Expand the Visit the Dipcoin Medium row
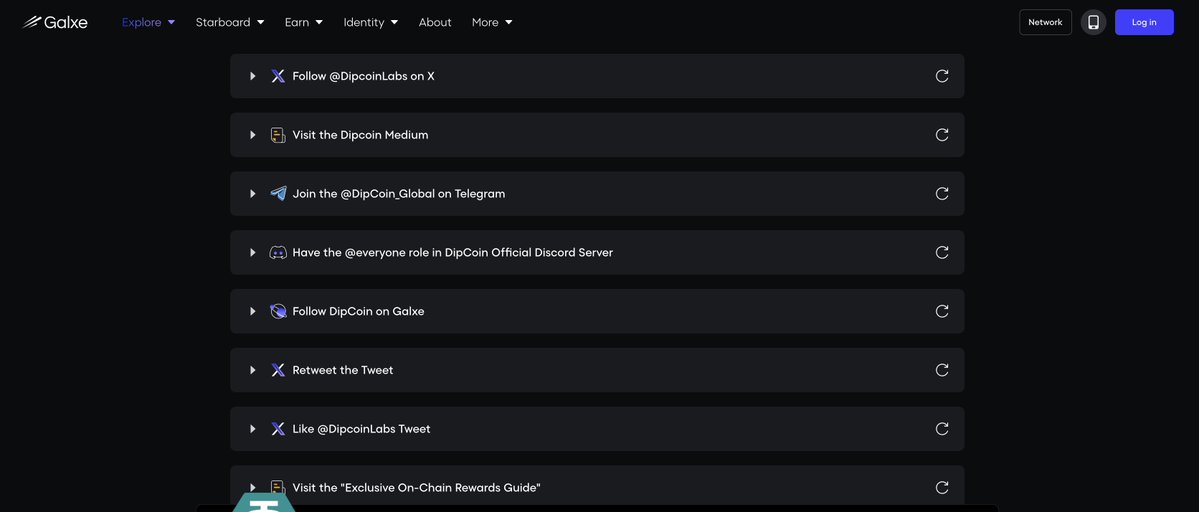This screenshot has width=1199, height=512. click(252, 135)
